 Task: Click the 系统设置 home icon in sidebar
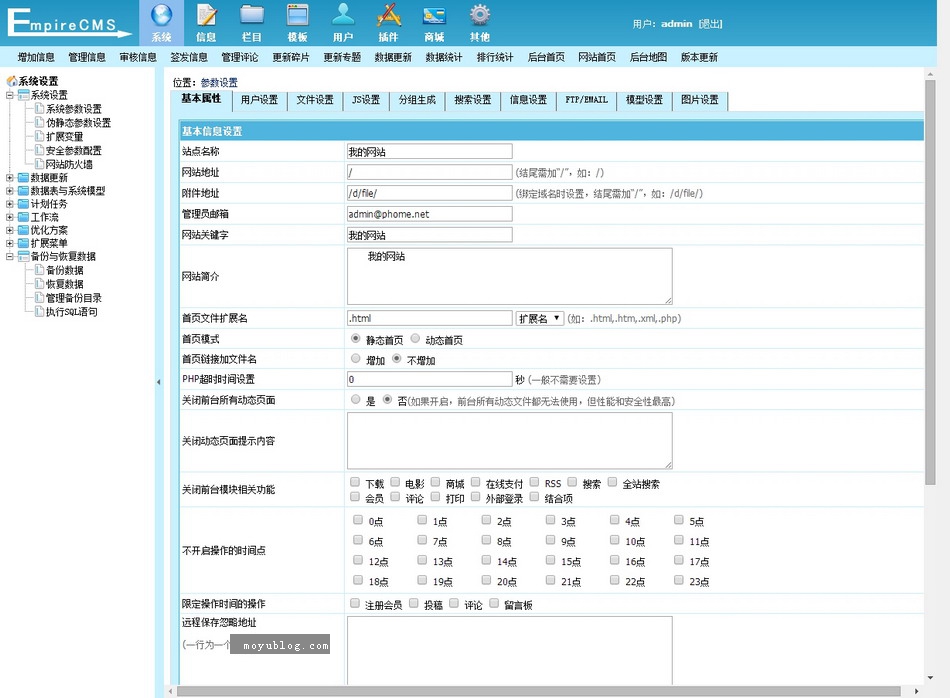click(x=12, y=81)
